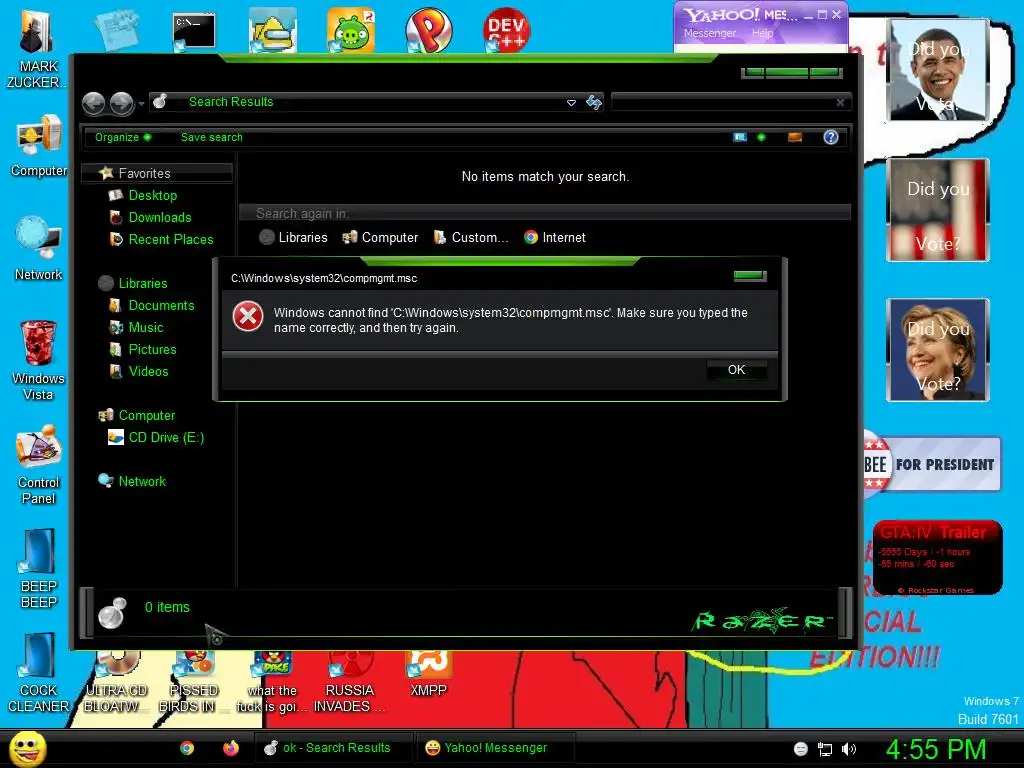
Task: Click the Obama Did you Vote gadget
Action: coord(938,70)
